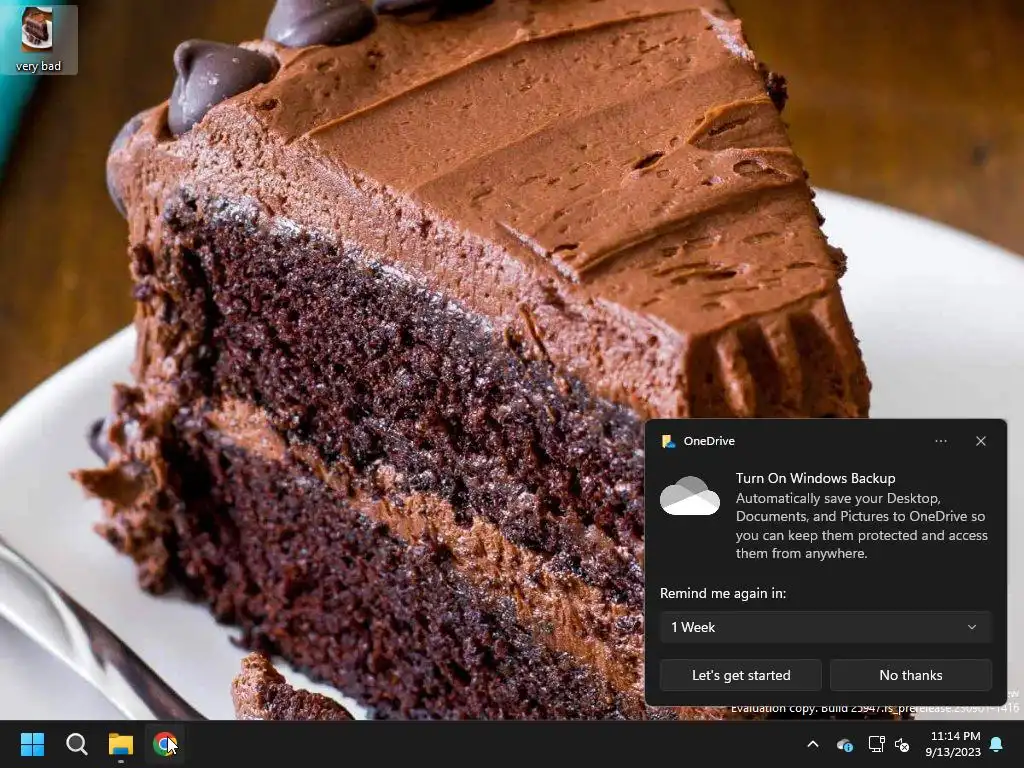This screenshot has width=1024, height=768.
Task: Decline with 'No thanks' button
Action: [910, 675]
